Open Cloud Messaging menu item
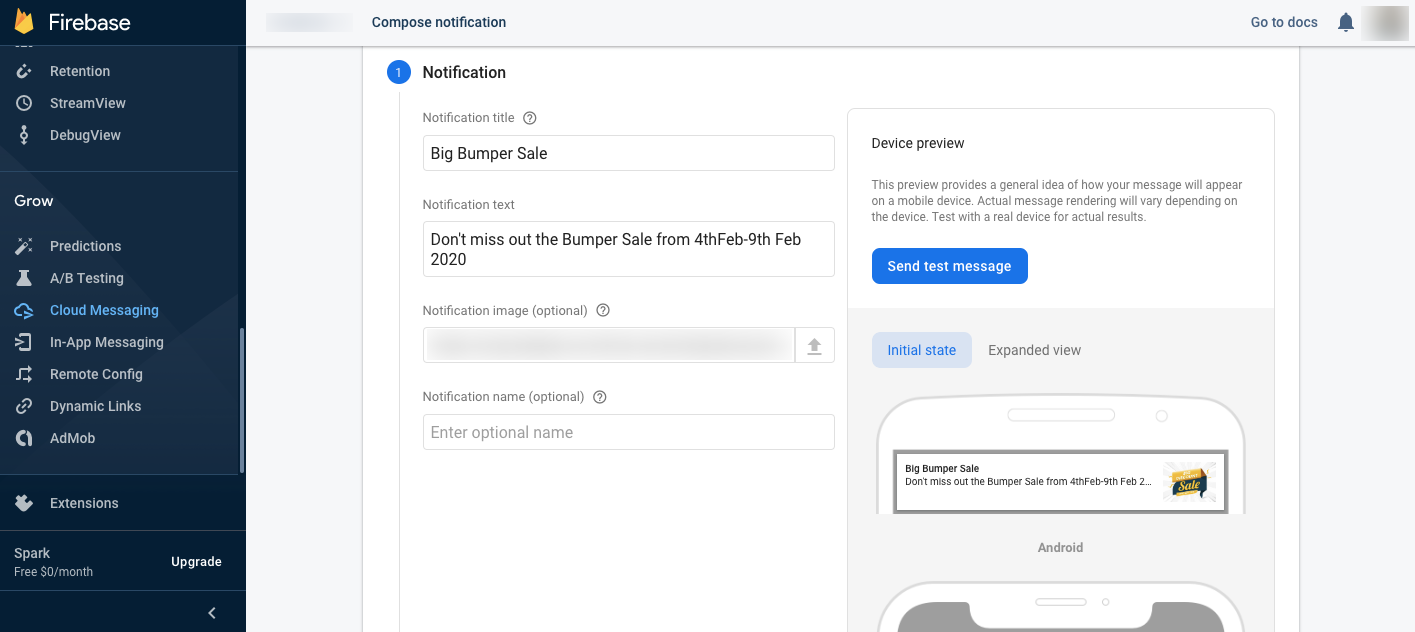The width and height of the screenshot is (1415, 632). 104,310
